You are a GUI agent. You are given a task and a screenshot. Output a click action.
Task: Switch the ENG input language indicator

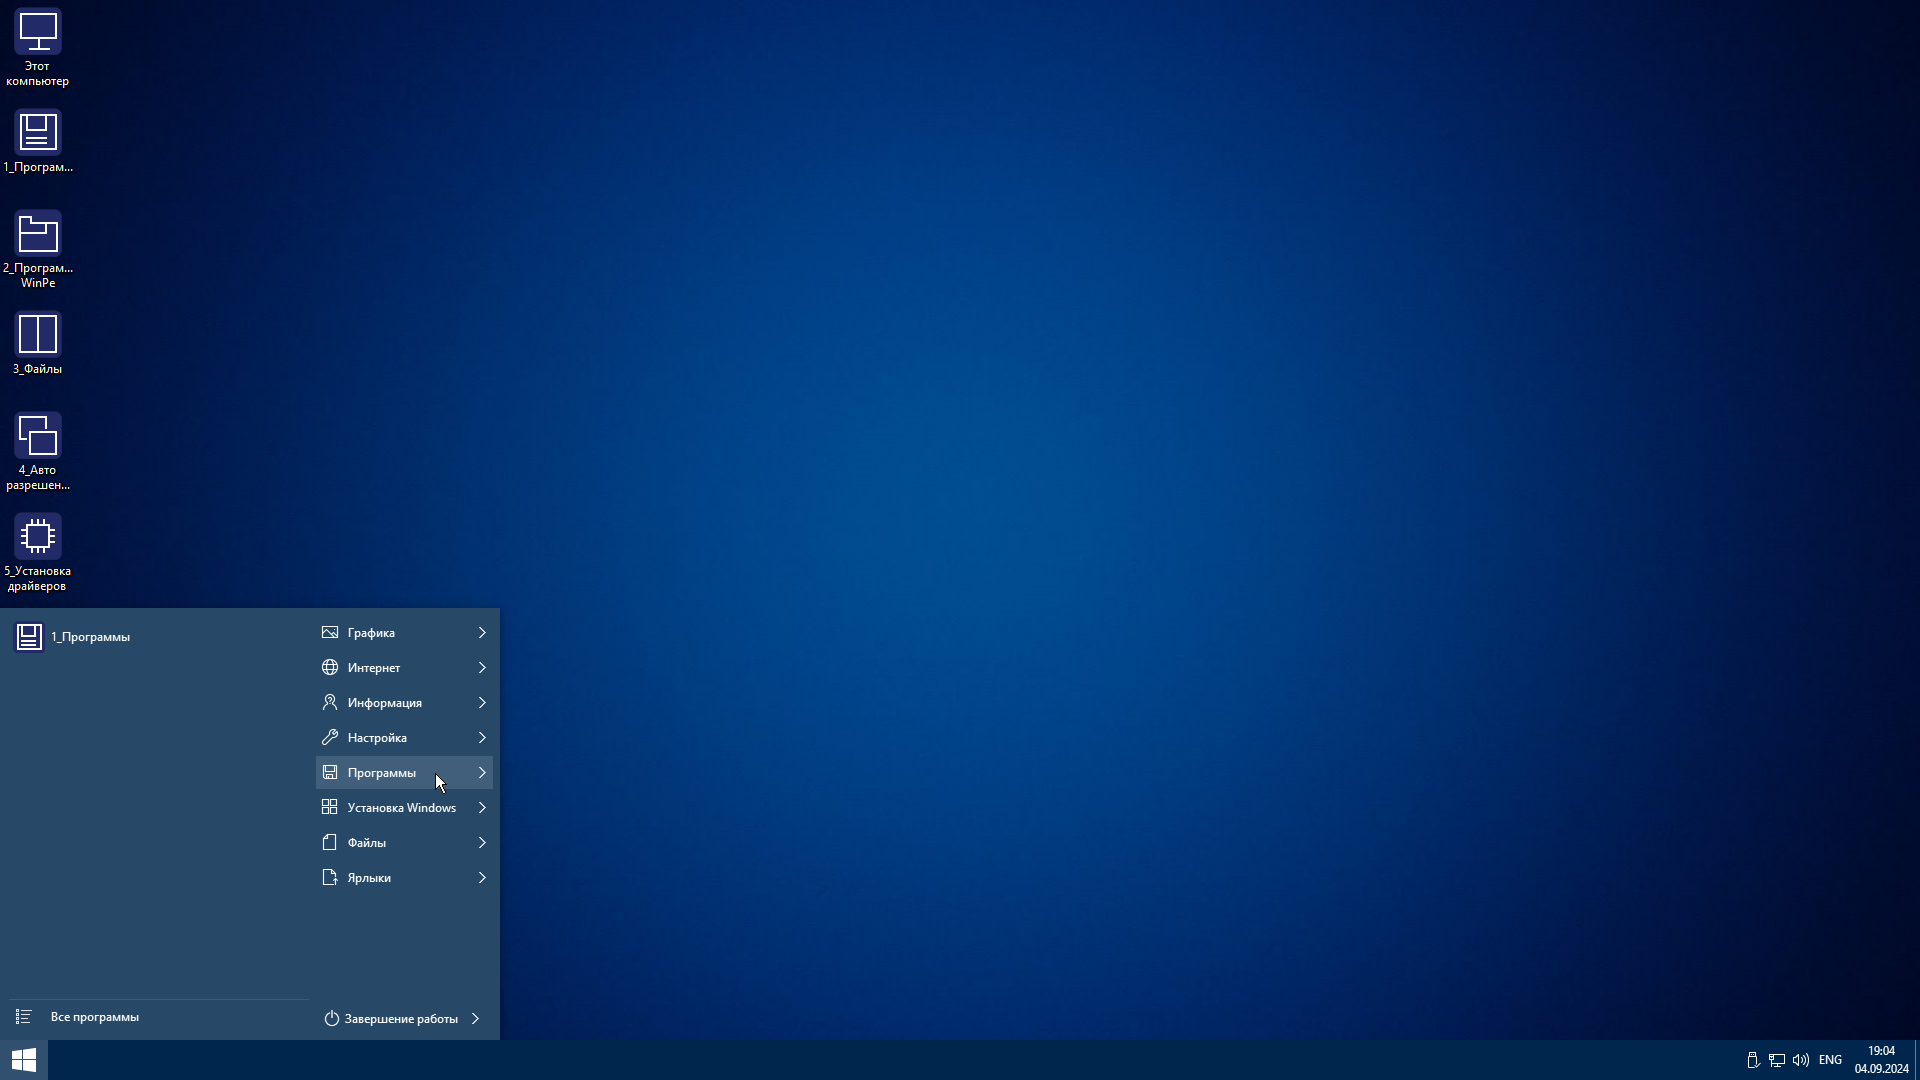(1830, 1060)
